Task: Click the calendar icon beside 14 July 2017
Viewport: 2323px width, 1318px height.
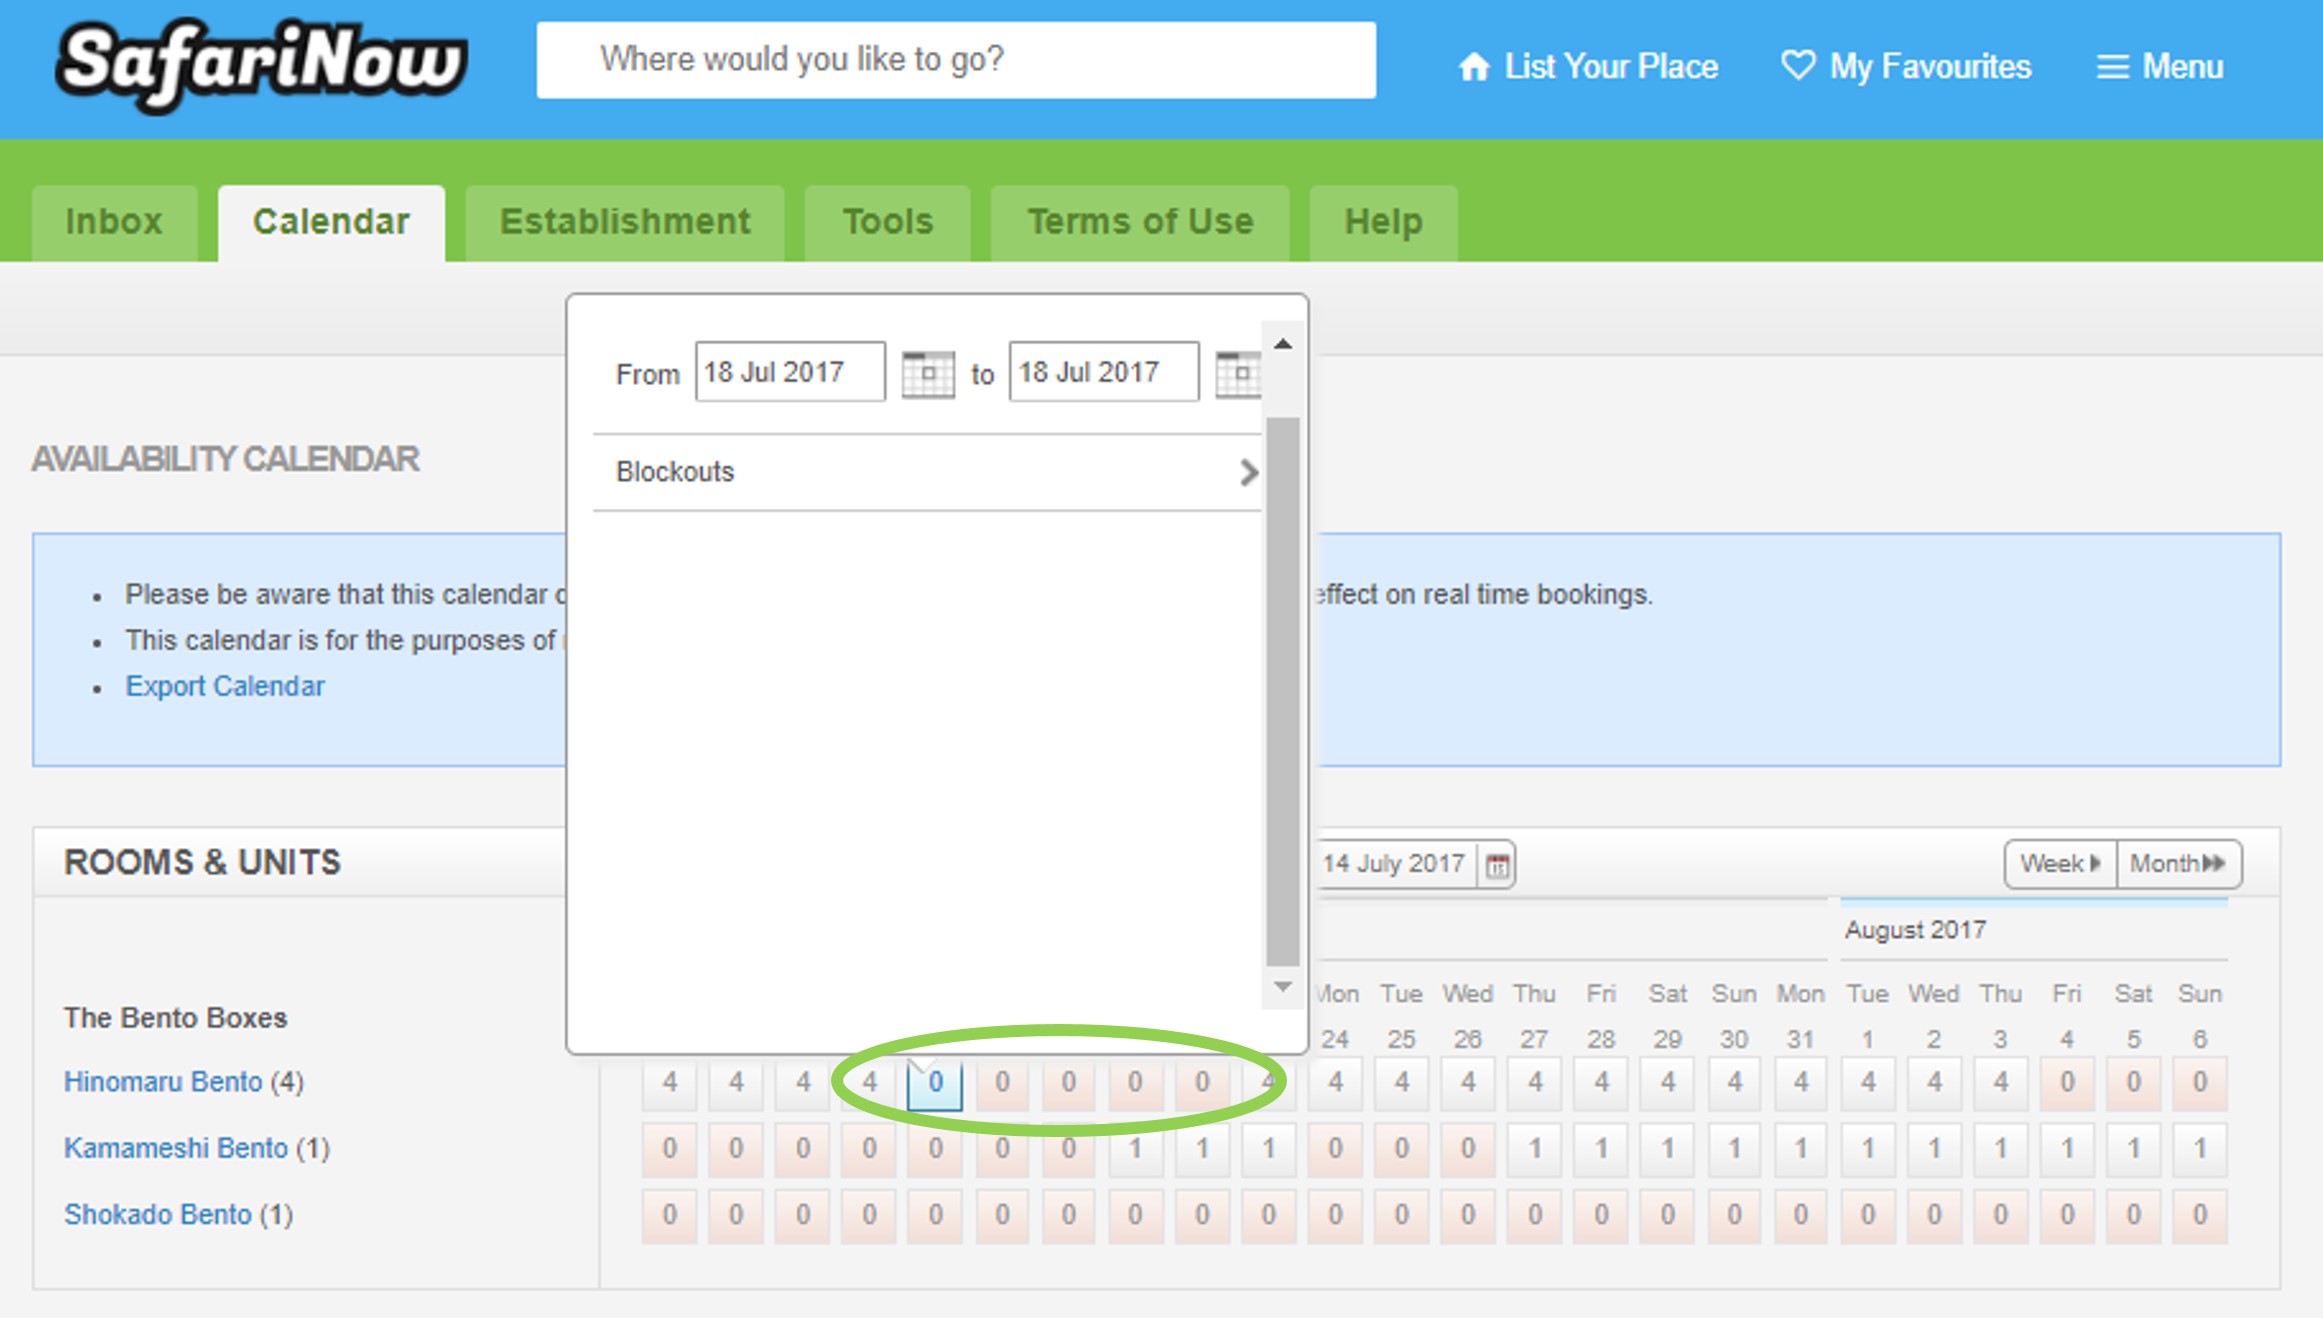Action: pos(1497,865)
